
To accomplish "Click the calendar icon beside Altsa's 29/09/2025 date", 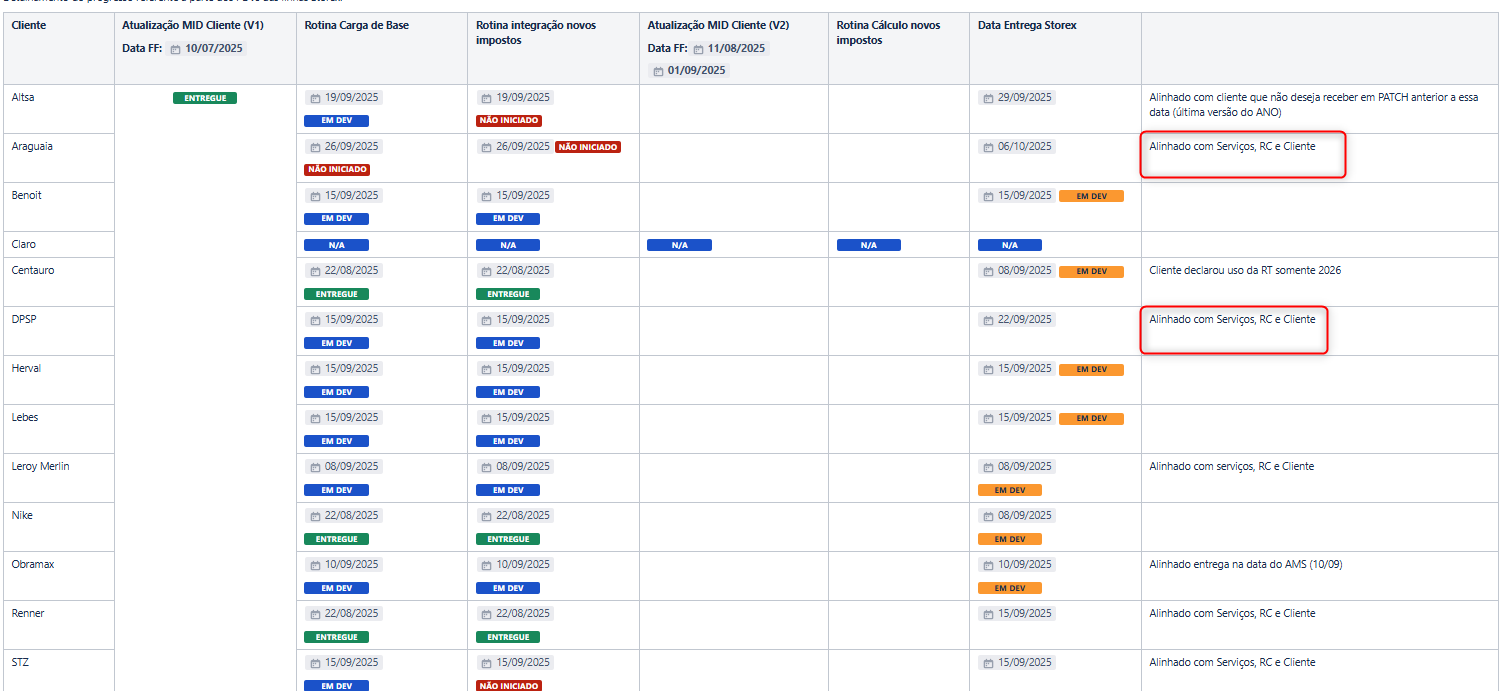I will [988, 98].
